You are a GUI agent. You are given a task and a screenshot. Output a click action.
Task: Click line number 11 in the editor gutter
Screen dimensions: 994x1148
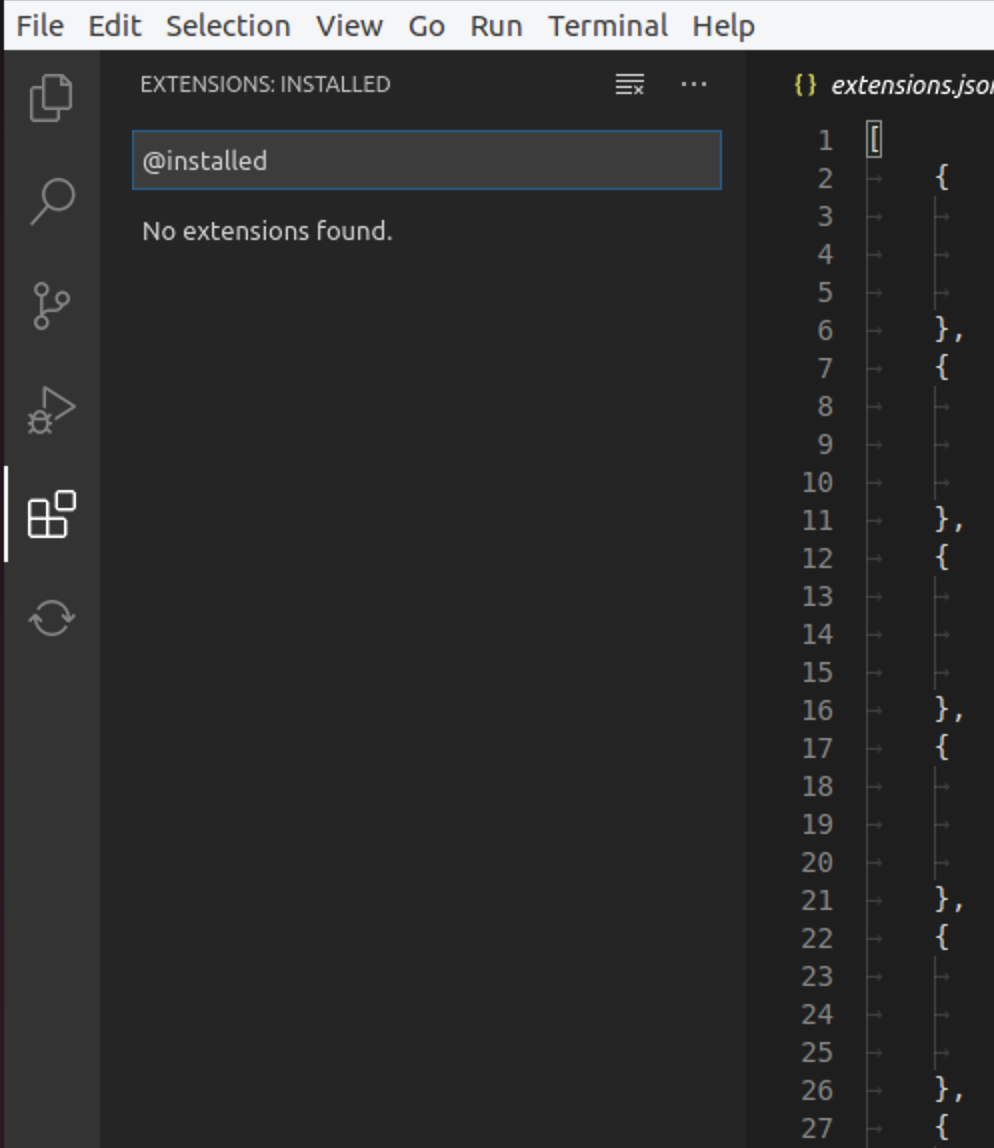point(818,521)
